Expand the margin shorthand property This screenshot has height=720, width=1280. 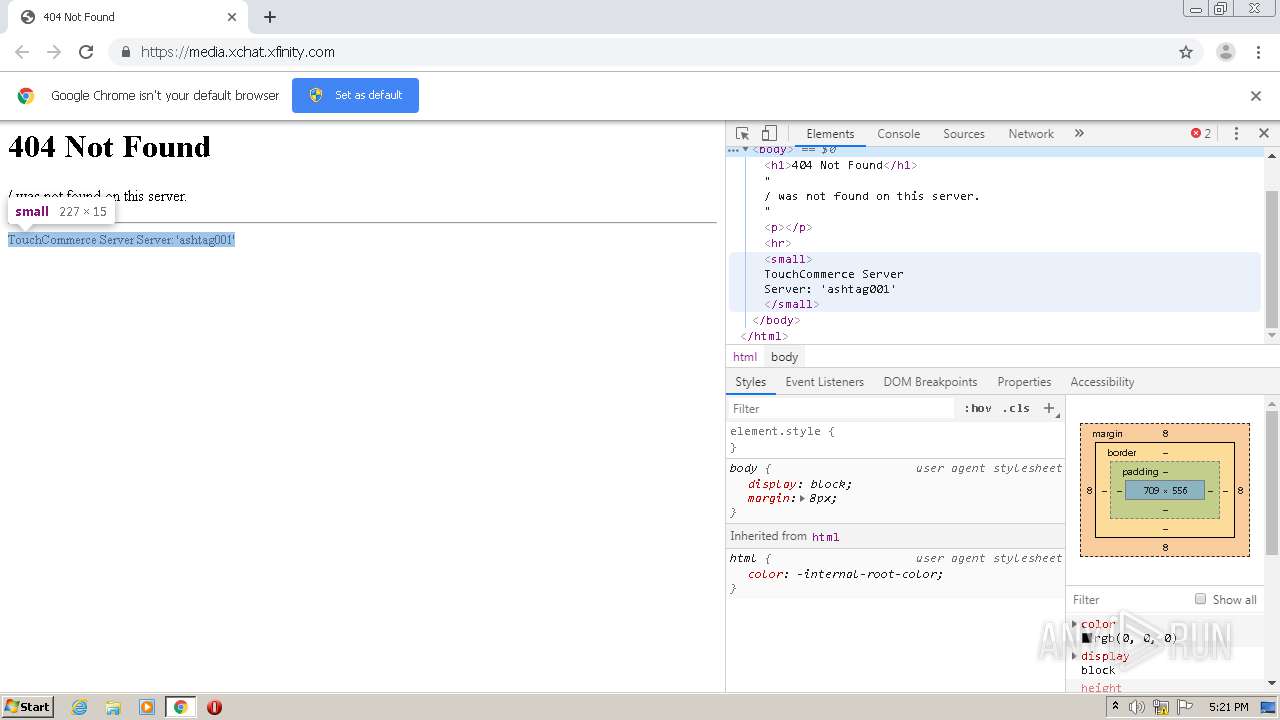802,498
